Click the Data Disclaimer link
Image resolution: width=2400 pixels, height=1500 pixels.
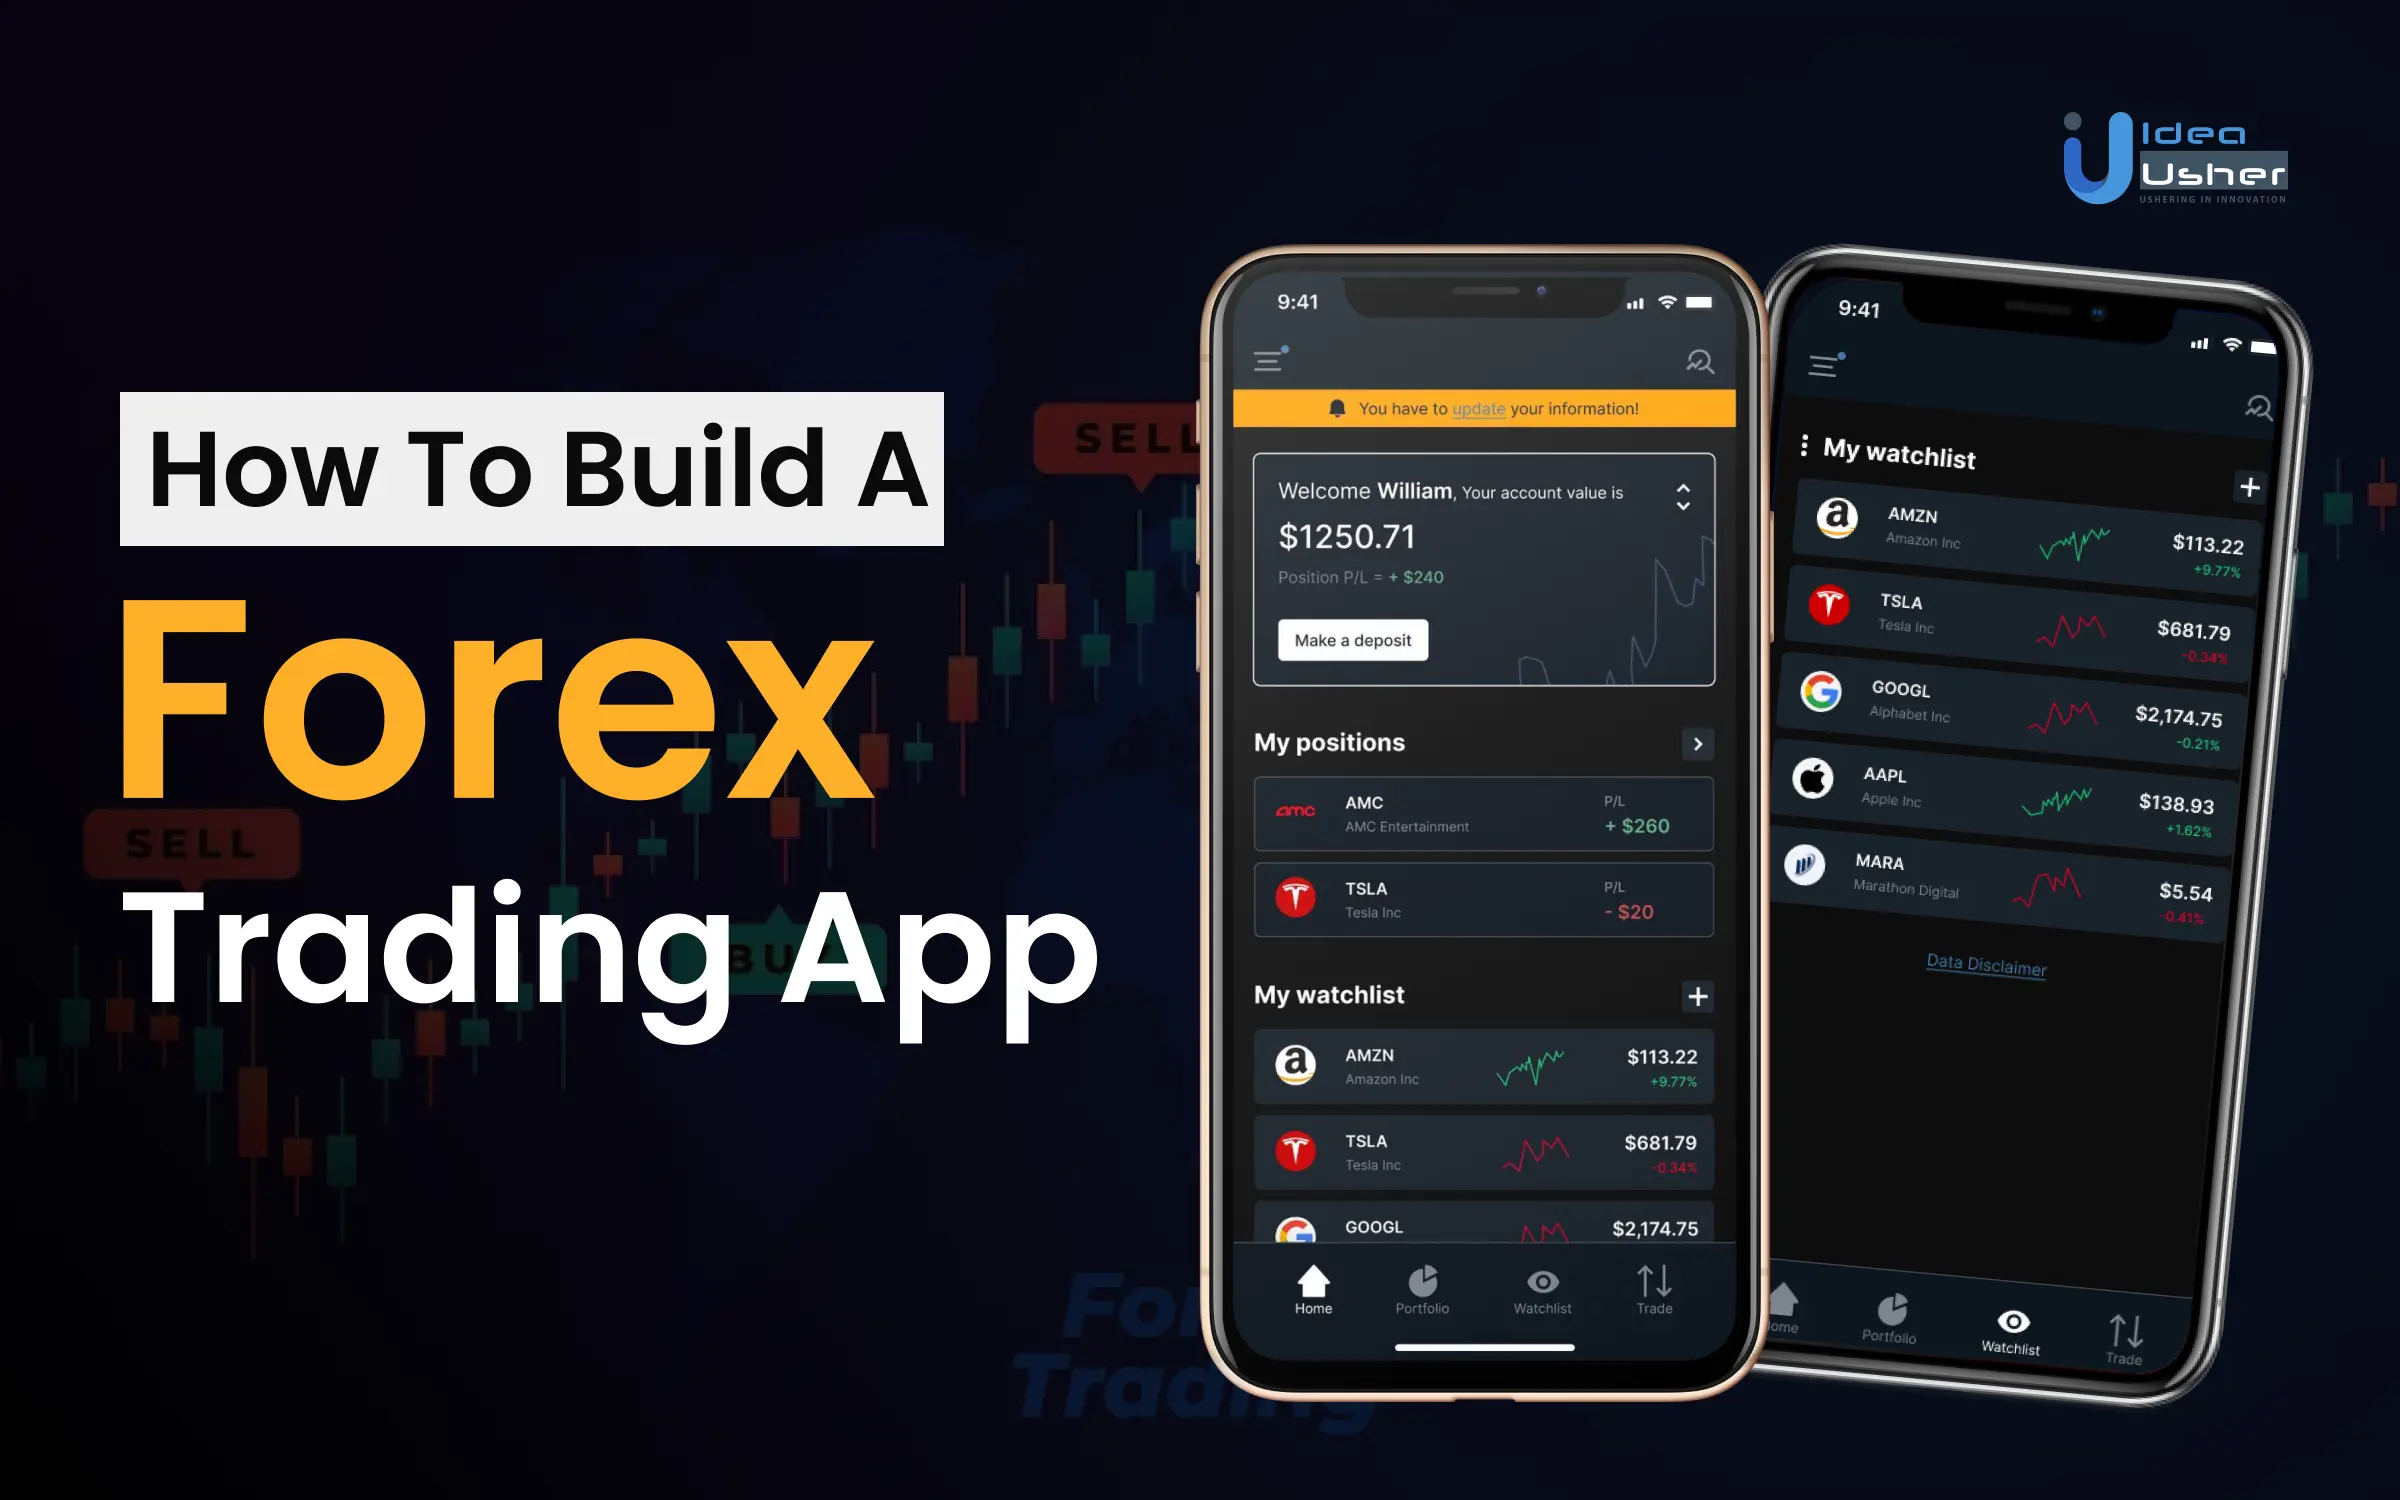point(1985,966)
